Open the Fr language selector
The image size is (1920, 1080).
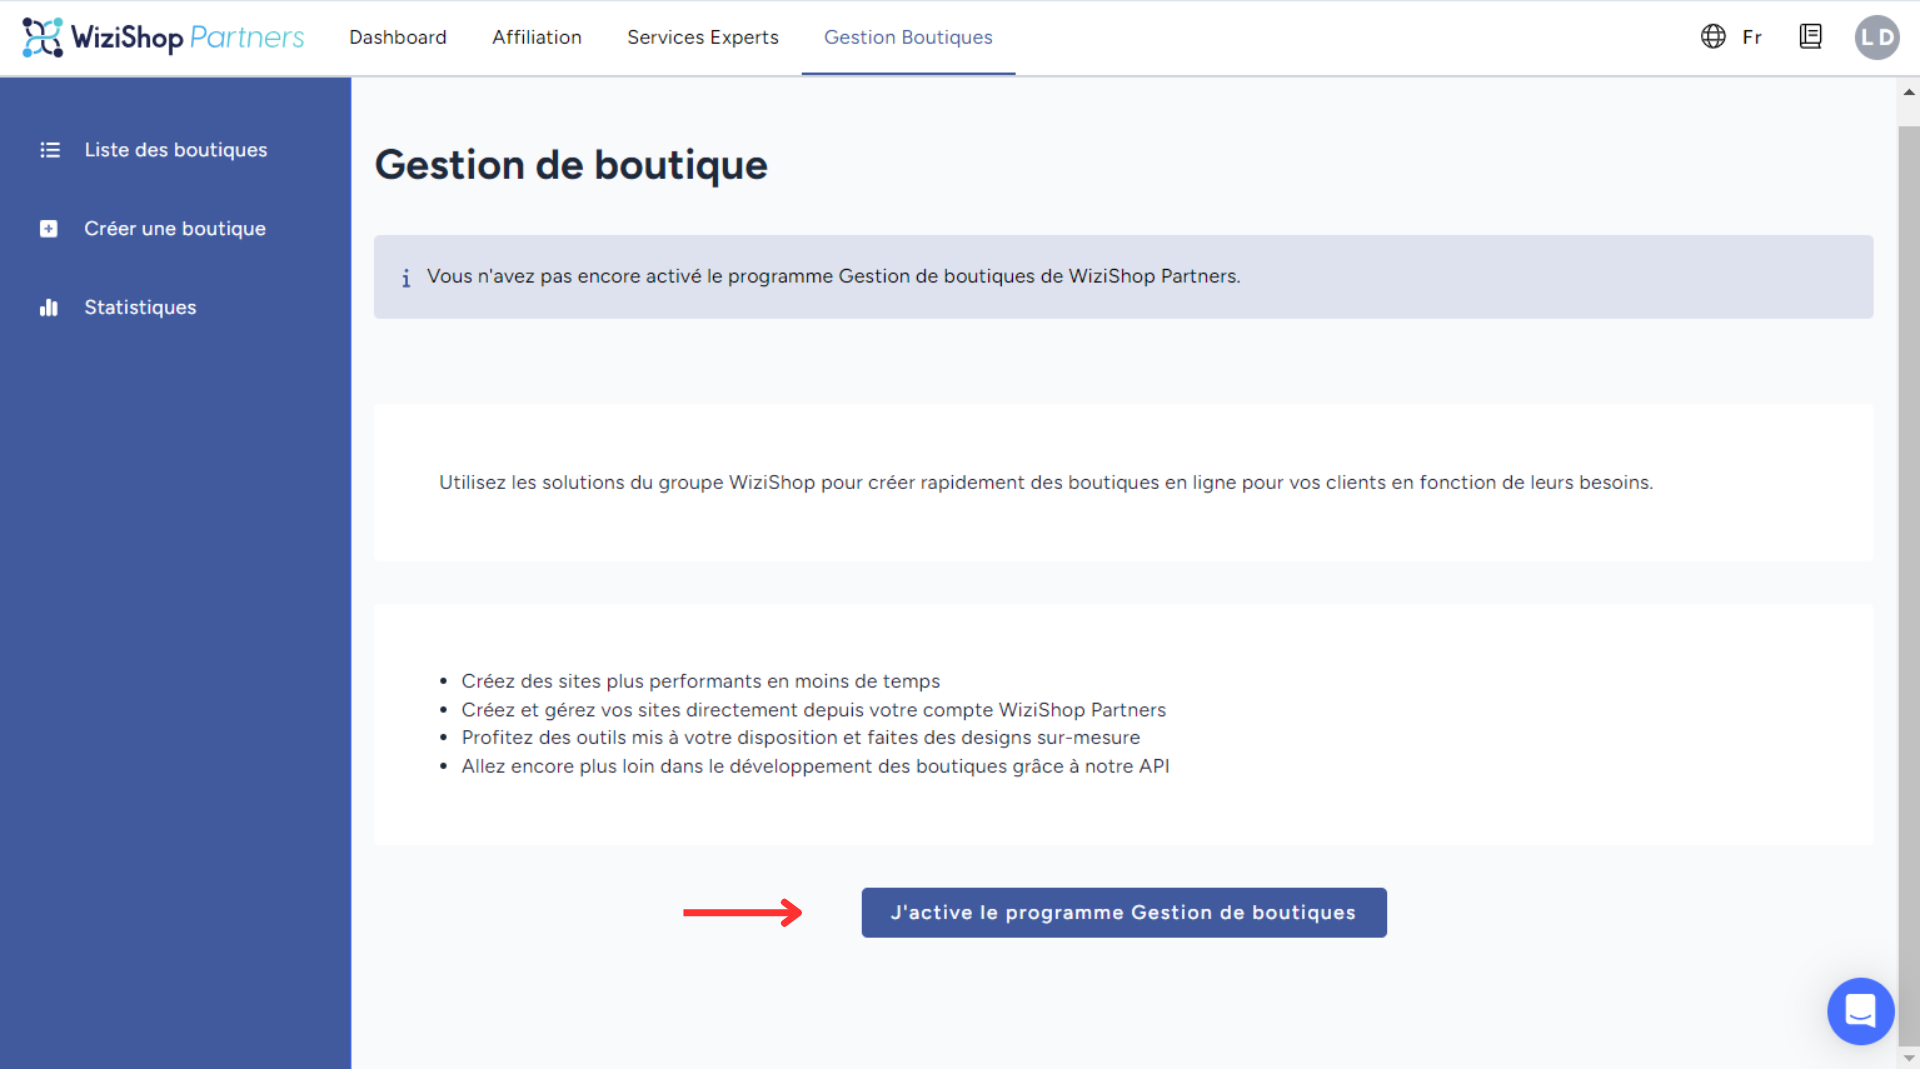click(x=1751, y=37)
